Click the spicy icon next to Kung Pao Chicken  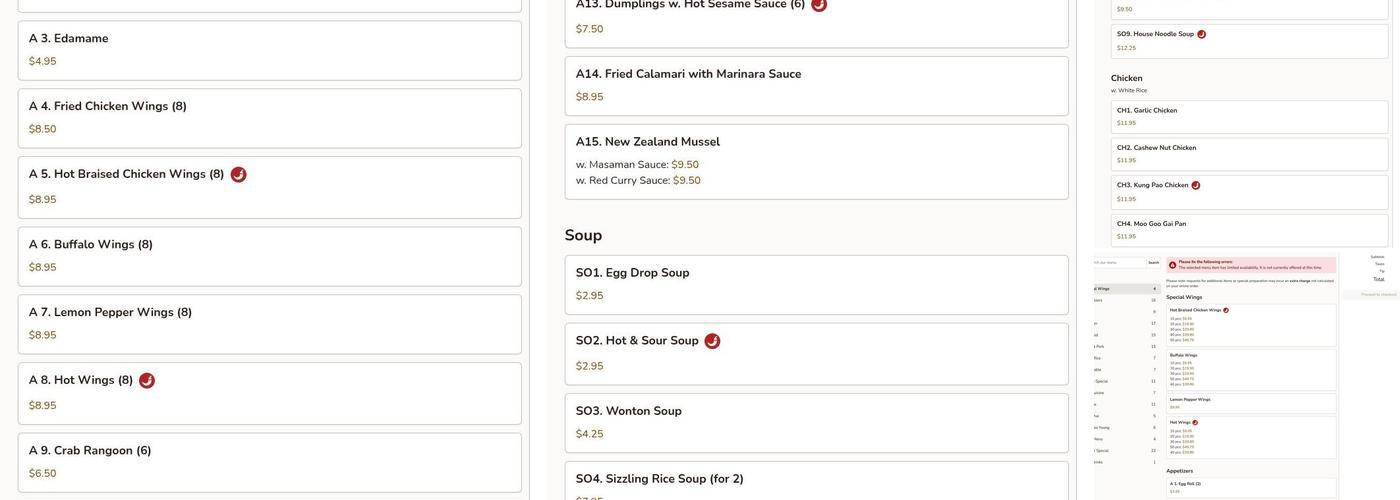[x=1196, y=185]
